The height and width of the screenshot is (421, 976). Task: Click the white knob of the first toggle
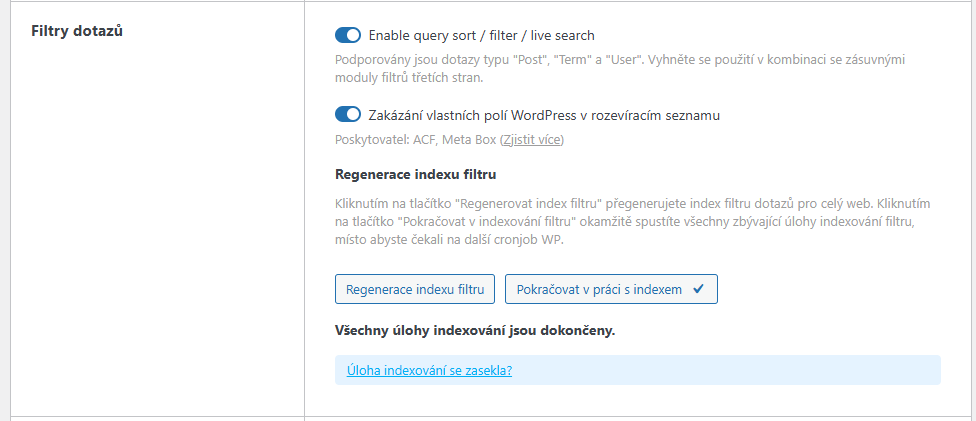353,35
